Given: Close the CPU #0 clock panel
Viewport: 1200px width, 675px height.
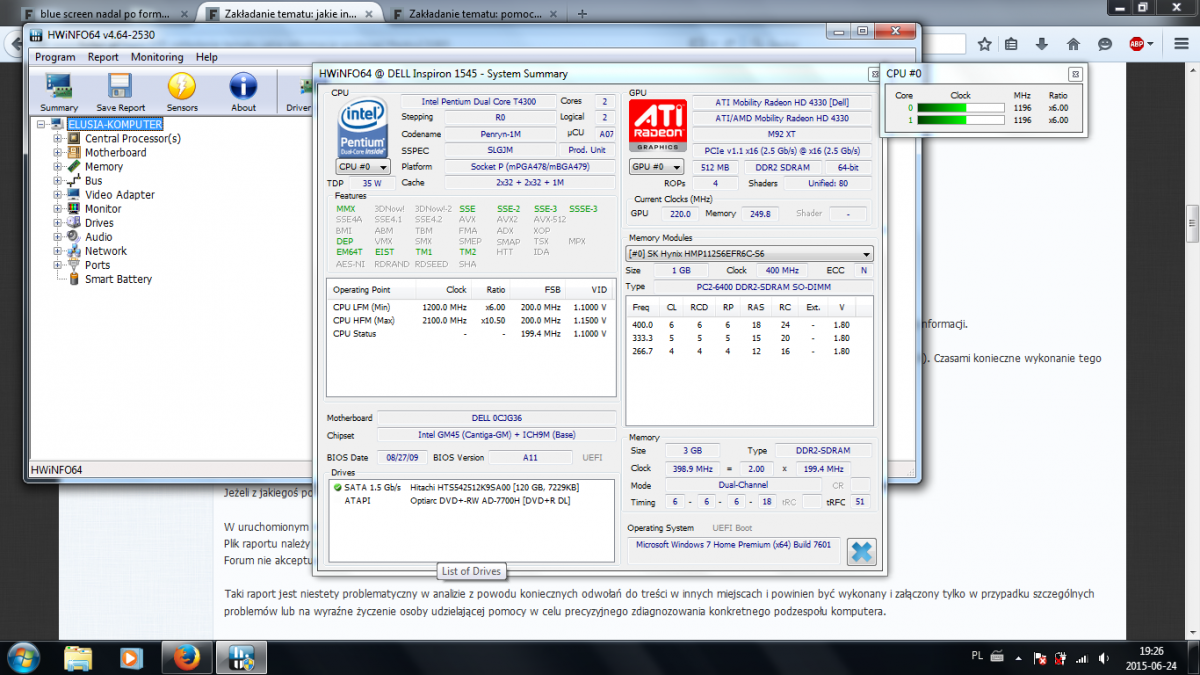Looking at the screenshot, I should pos(1075,74).
